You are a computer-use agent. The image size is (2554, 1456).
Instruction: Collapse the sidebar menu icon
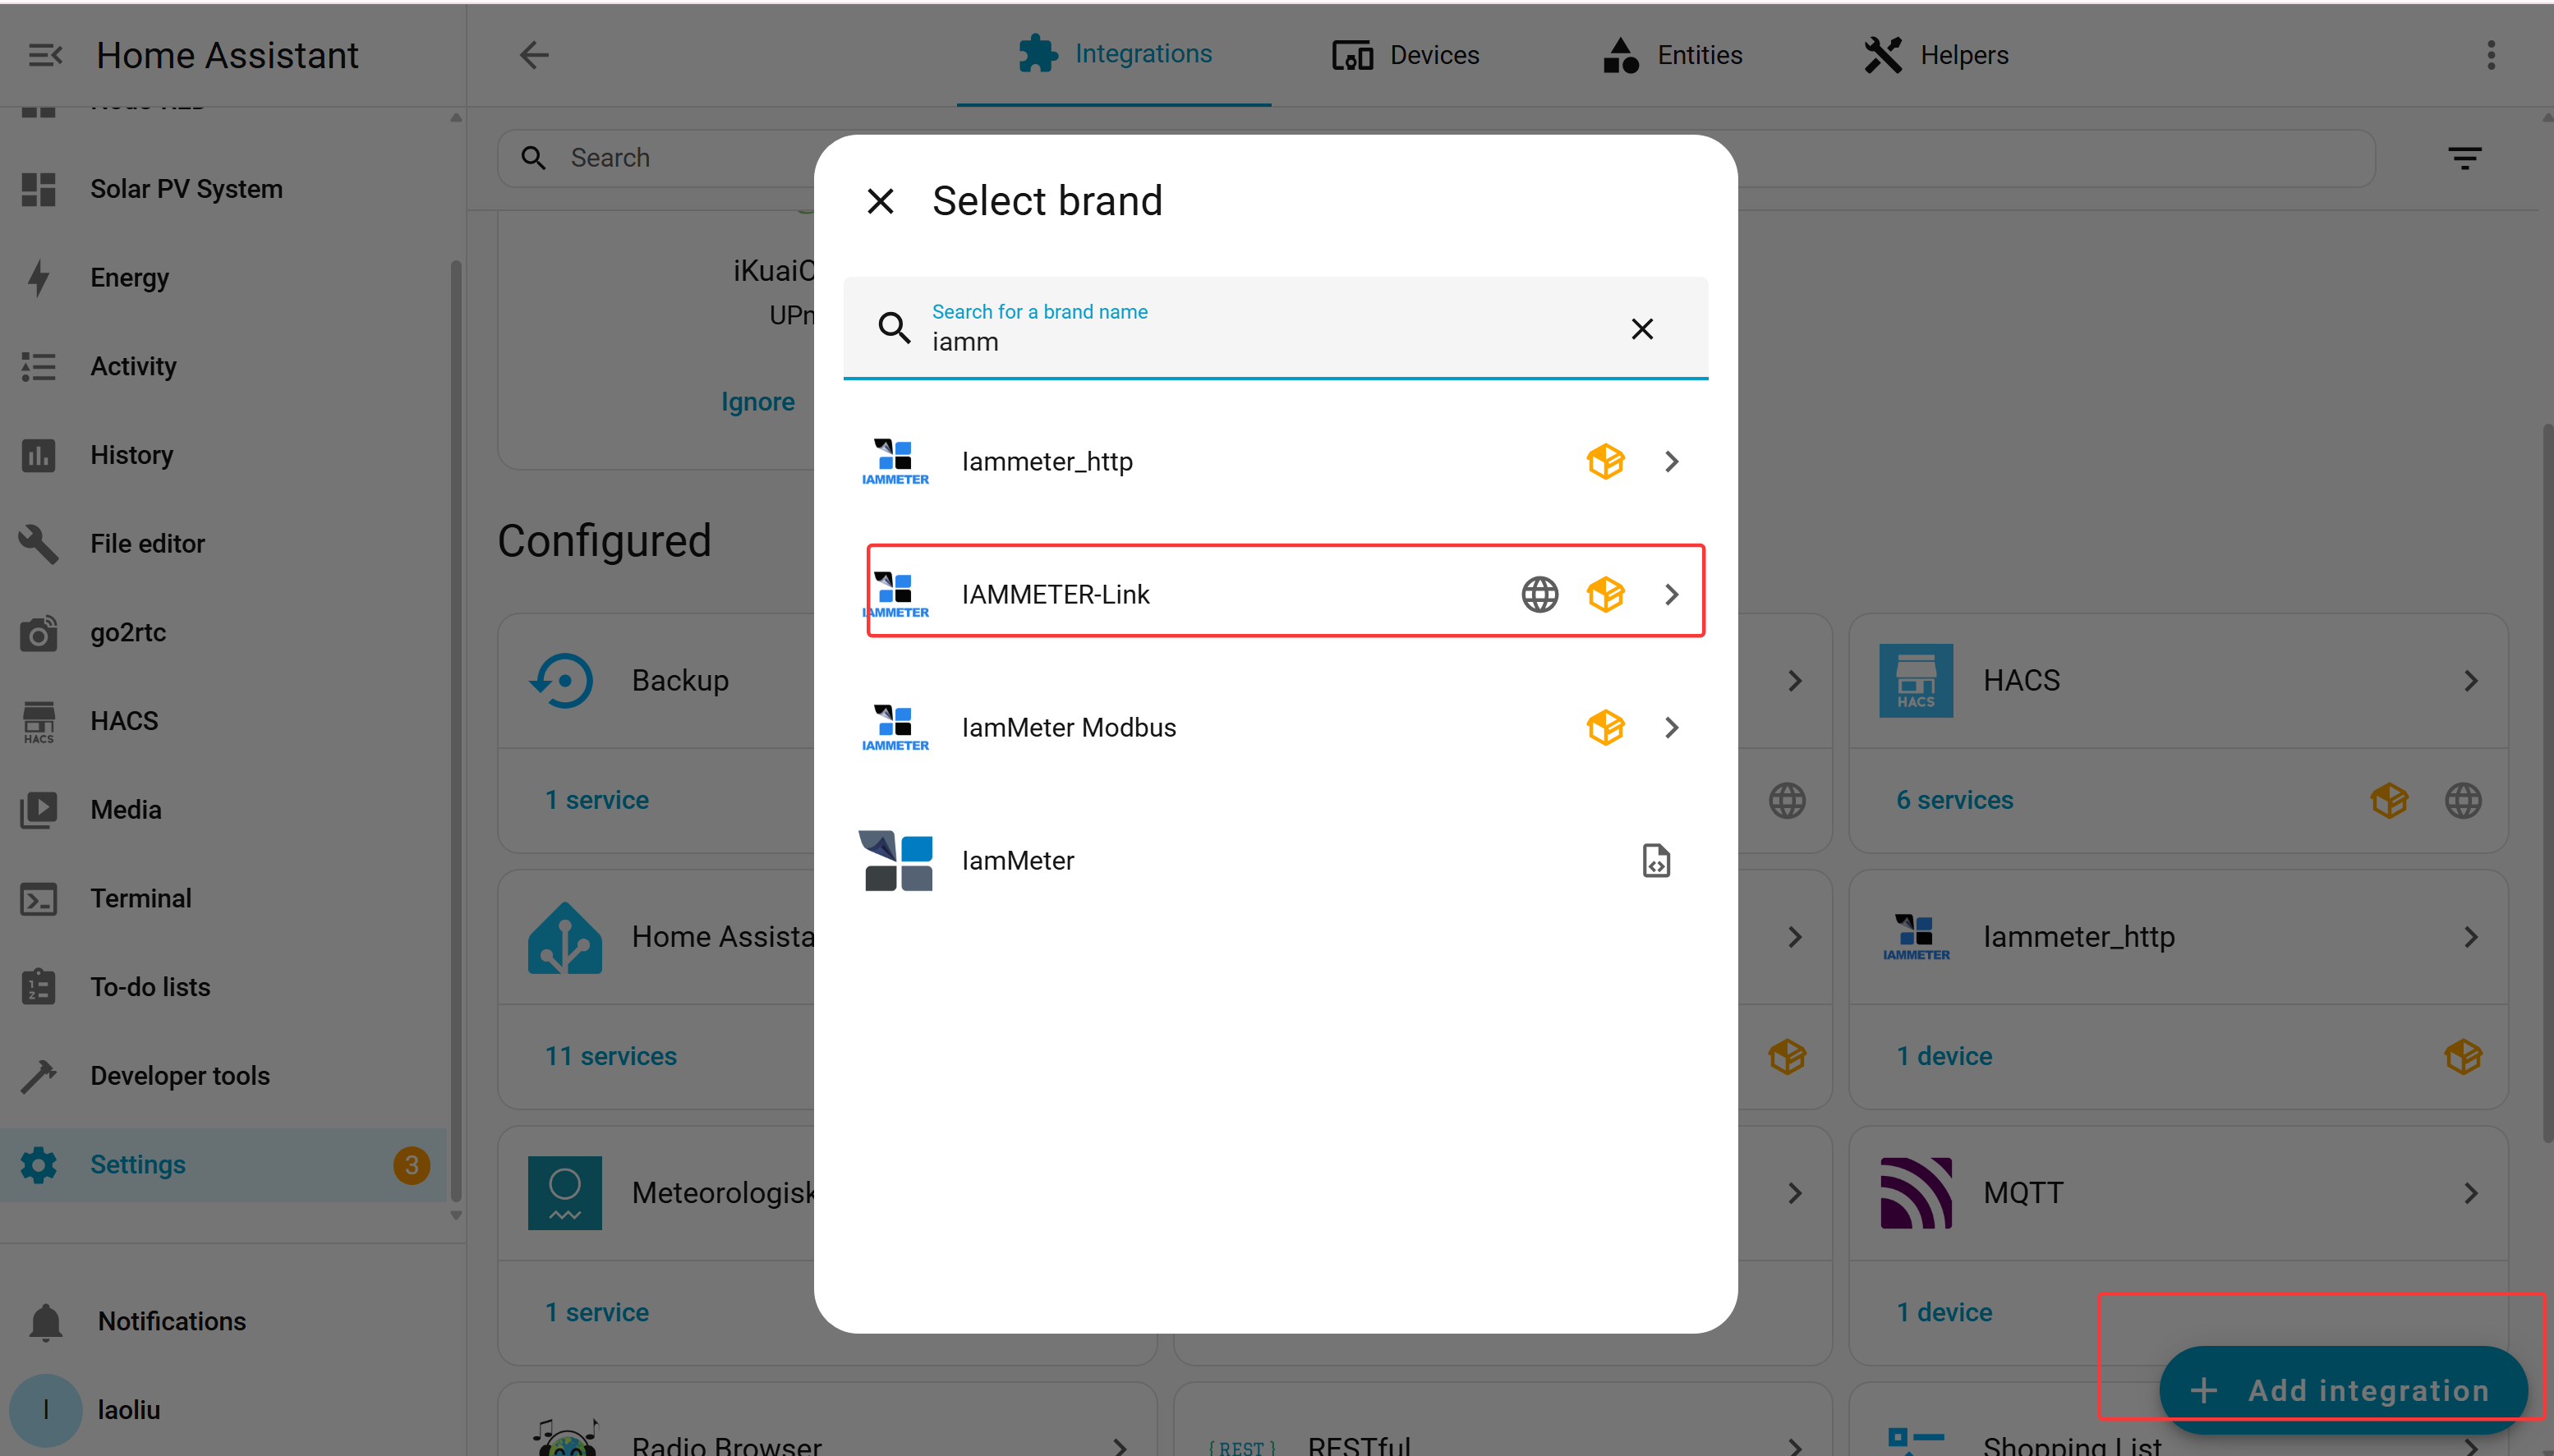45,55
